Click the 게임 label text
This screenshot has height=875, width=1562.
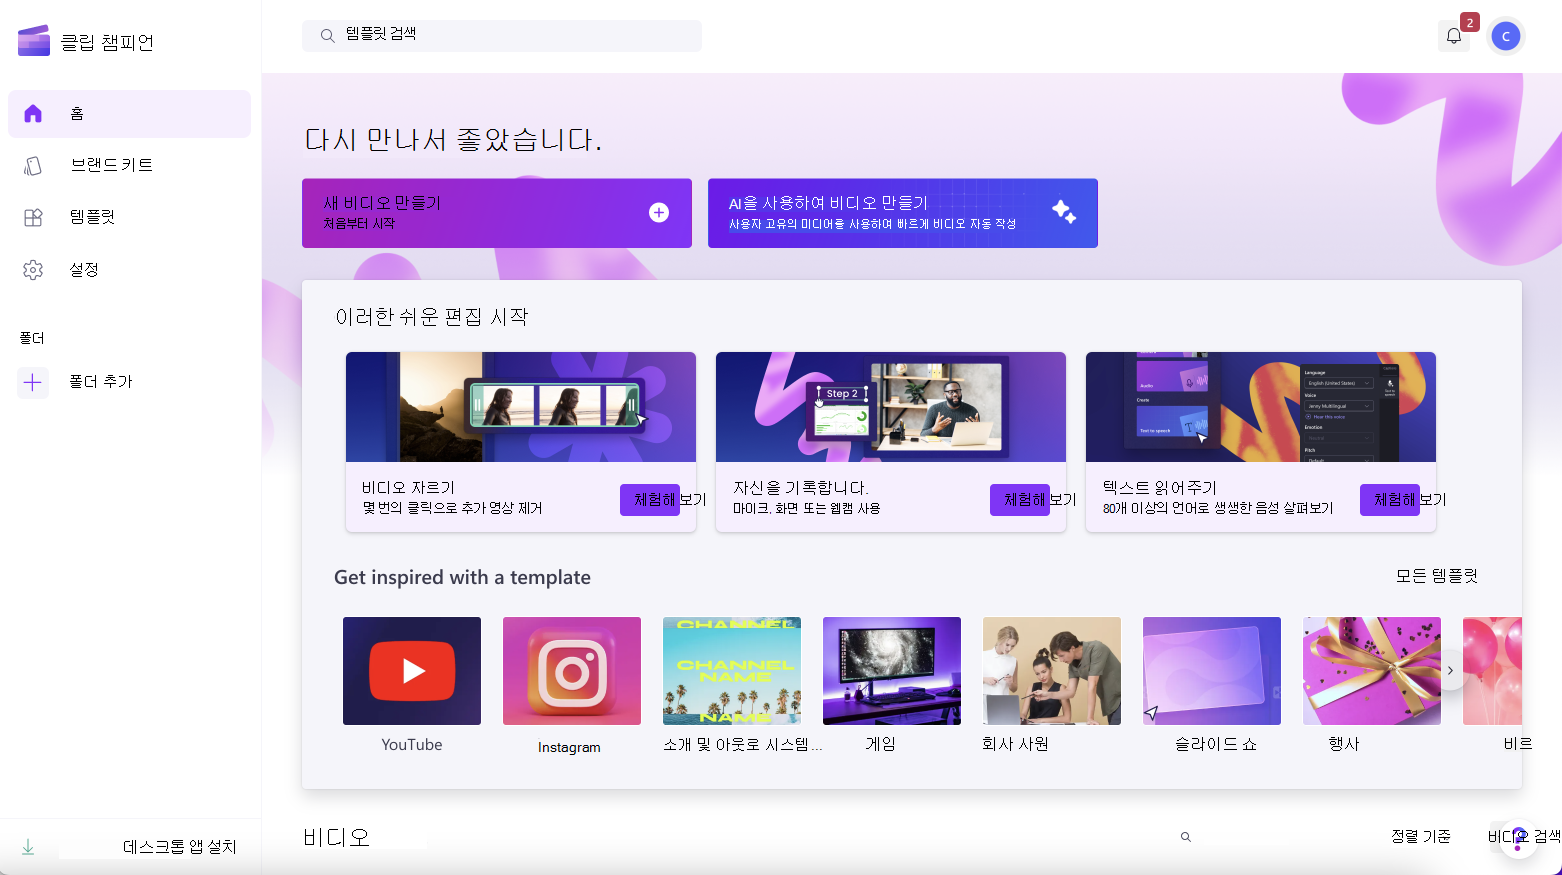[x=881, y=744]
